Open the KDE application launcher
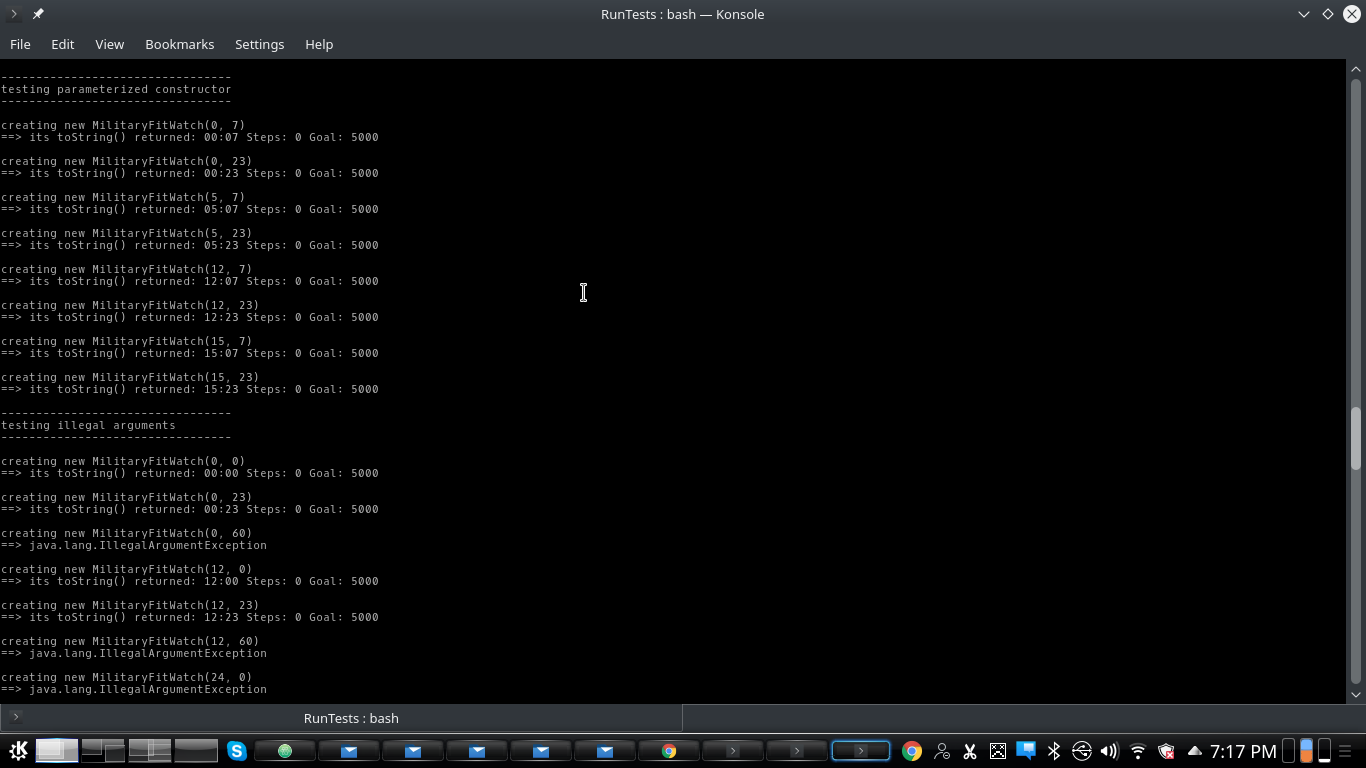 (18, 751)
